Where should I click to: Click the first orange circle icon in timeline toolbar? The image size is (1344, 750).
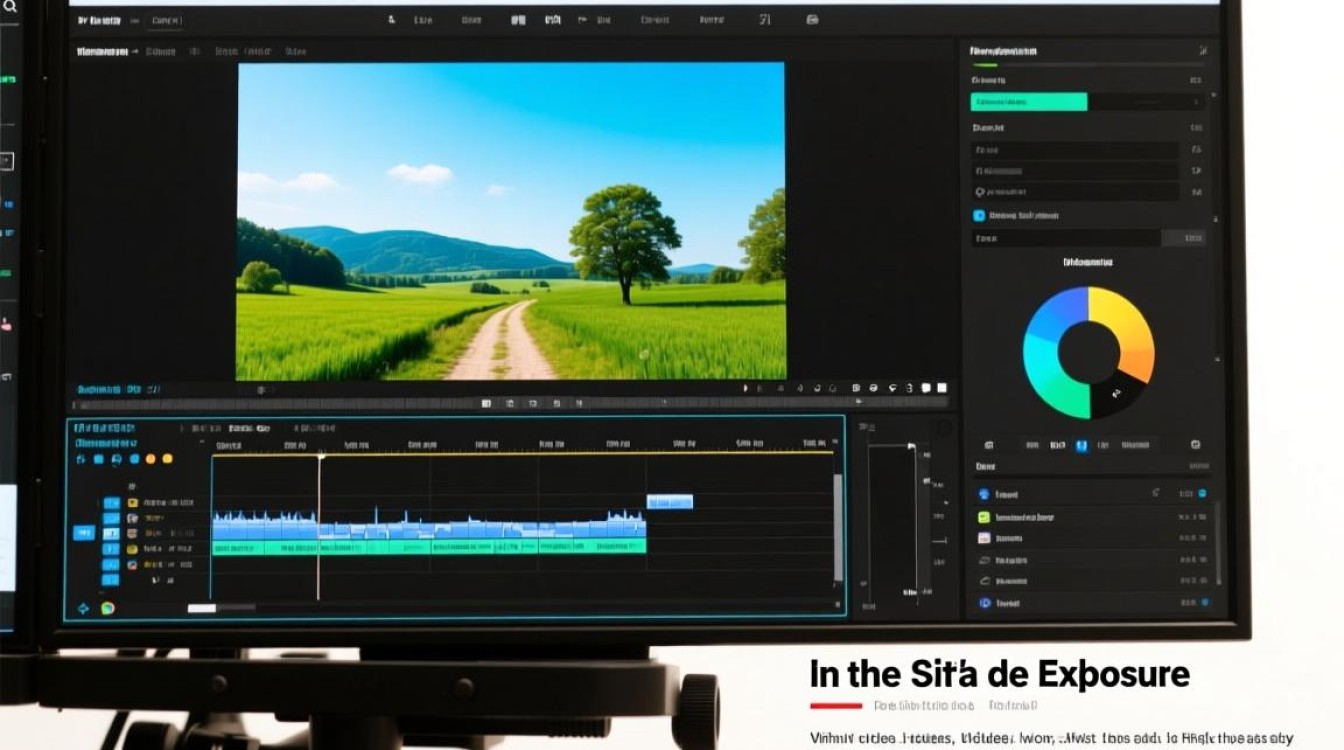point(150,459)
